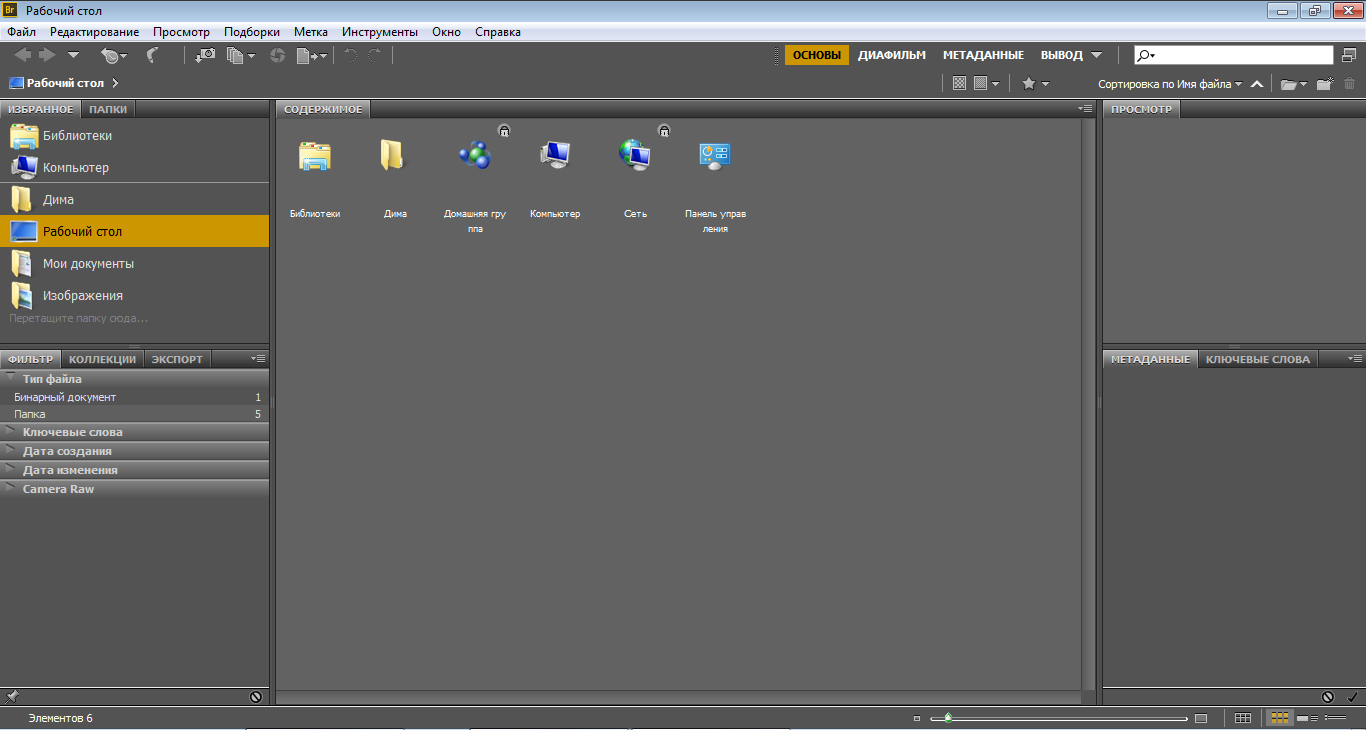Switch to the Папки tab
This screenshot has width=1366, height=730.
[x=108, y=109]
